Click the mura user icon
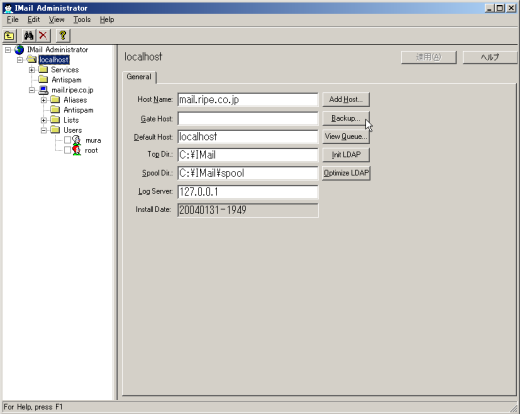Screen dimensions: 520x414 click(77, 140)
